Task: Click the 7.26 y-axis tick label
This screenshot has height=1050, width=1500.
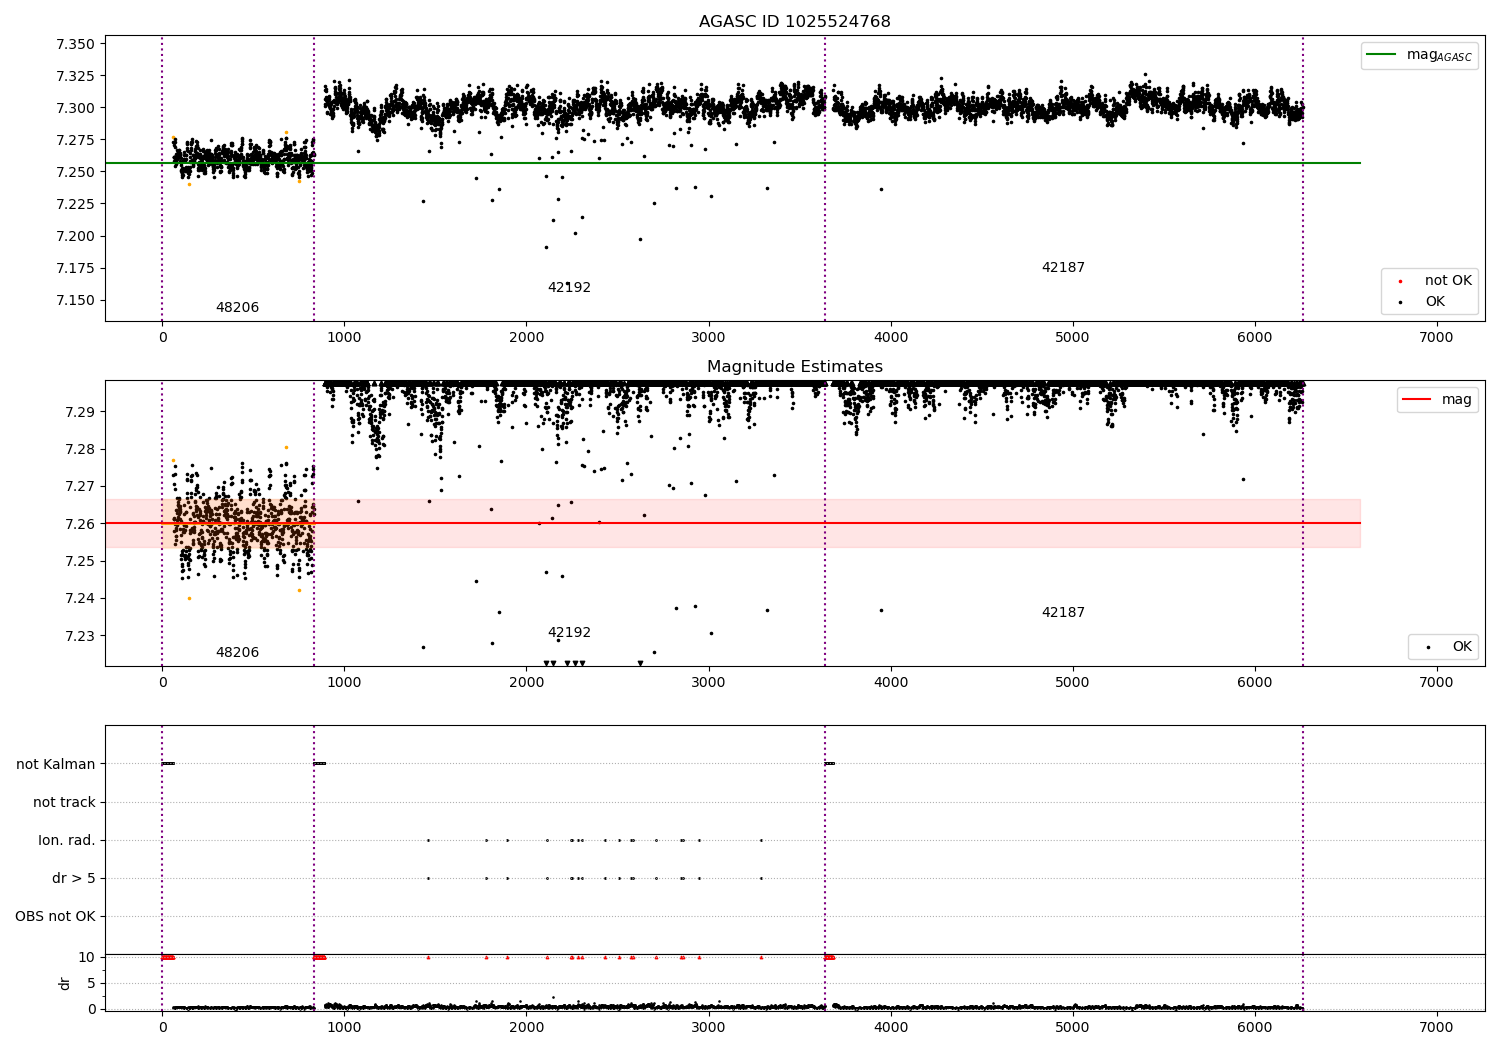Action: point(79,524)
